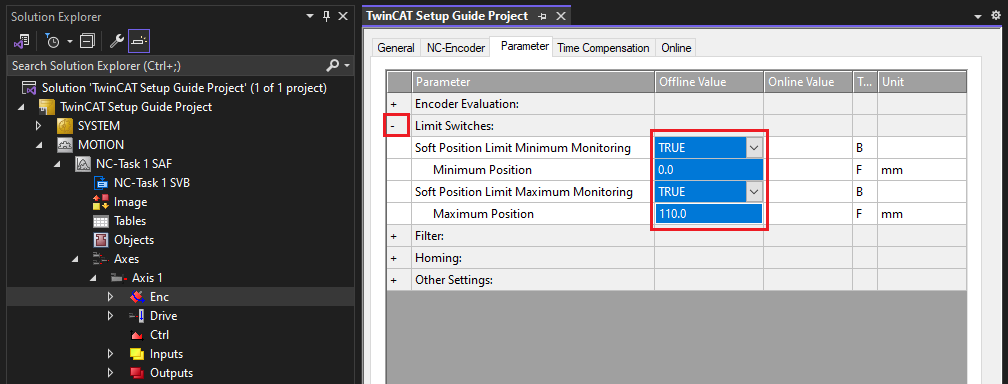Select the Ctrl tree item label
The width and height of the screenshot is (1008, 384).
tap(159, 335)
